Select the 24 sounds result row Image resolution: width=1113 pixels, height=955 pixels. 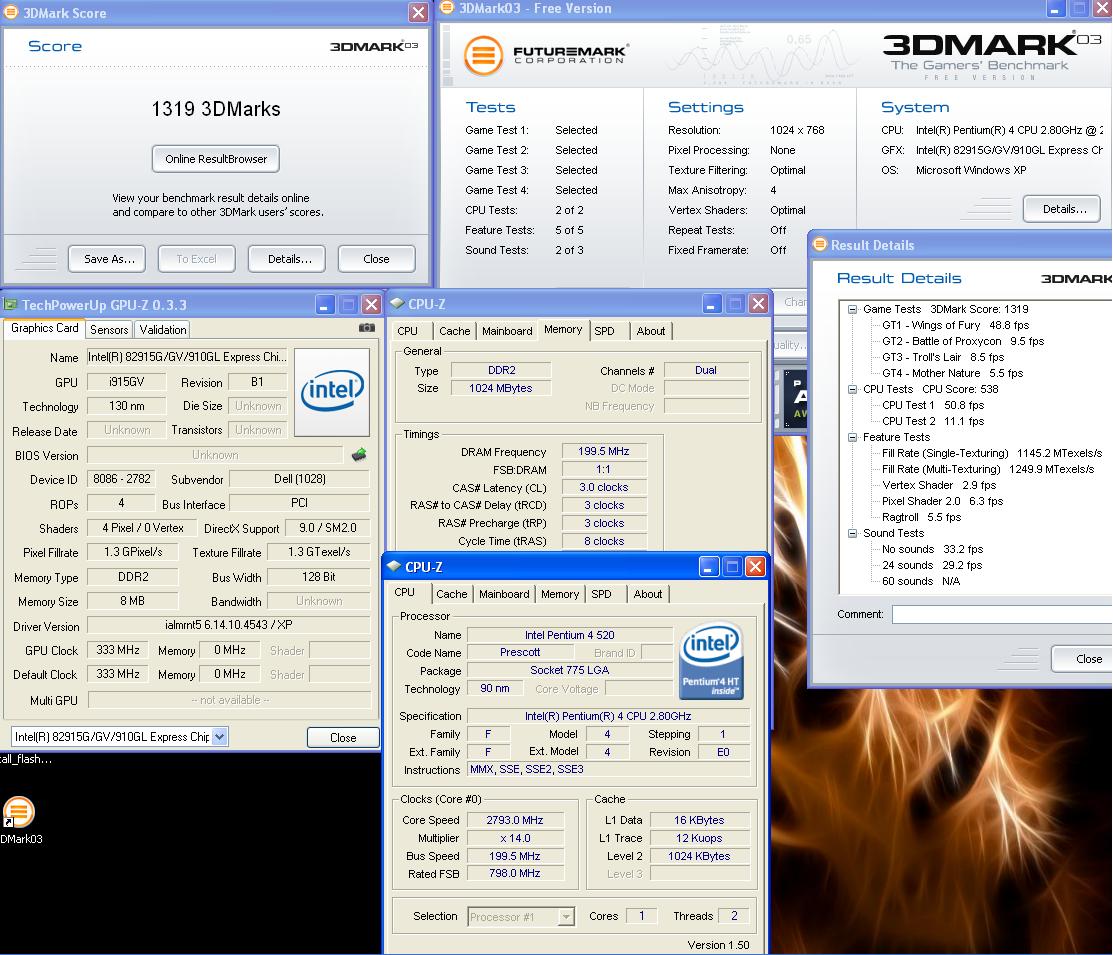(x=932, y=565)
